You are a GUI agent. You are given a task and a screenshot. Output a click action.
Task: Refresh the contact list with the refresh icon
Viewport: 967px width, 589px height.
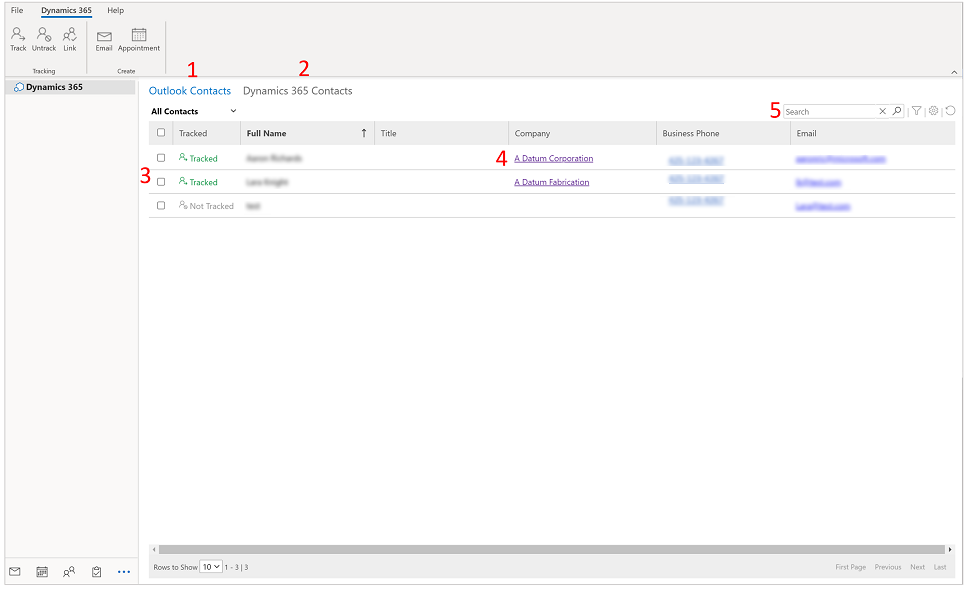click(x=949, y=111)
